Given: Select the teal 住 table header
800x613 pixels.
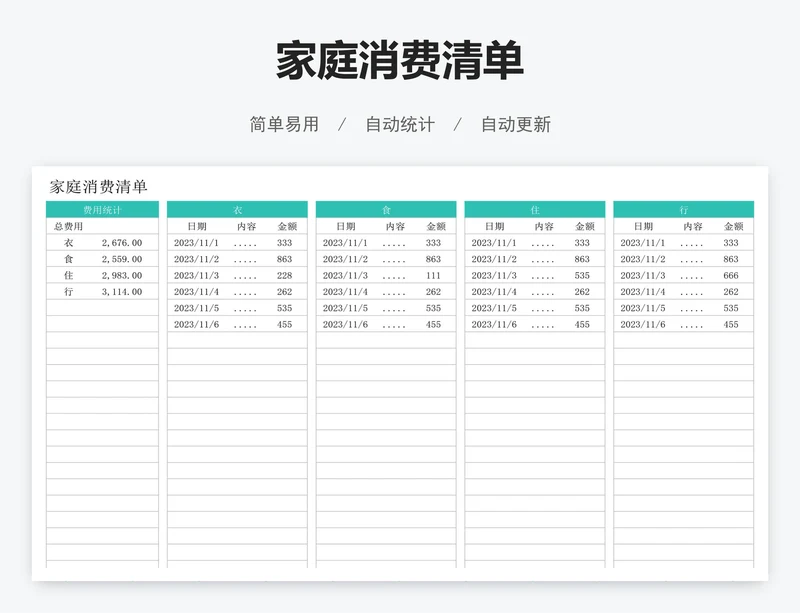Looking at the screenshot, I should [x=535, y=210].
